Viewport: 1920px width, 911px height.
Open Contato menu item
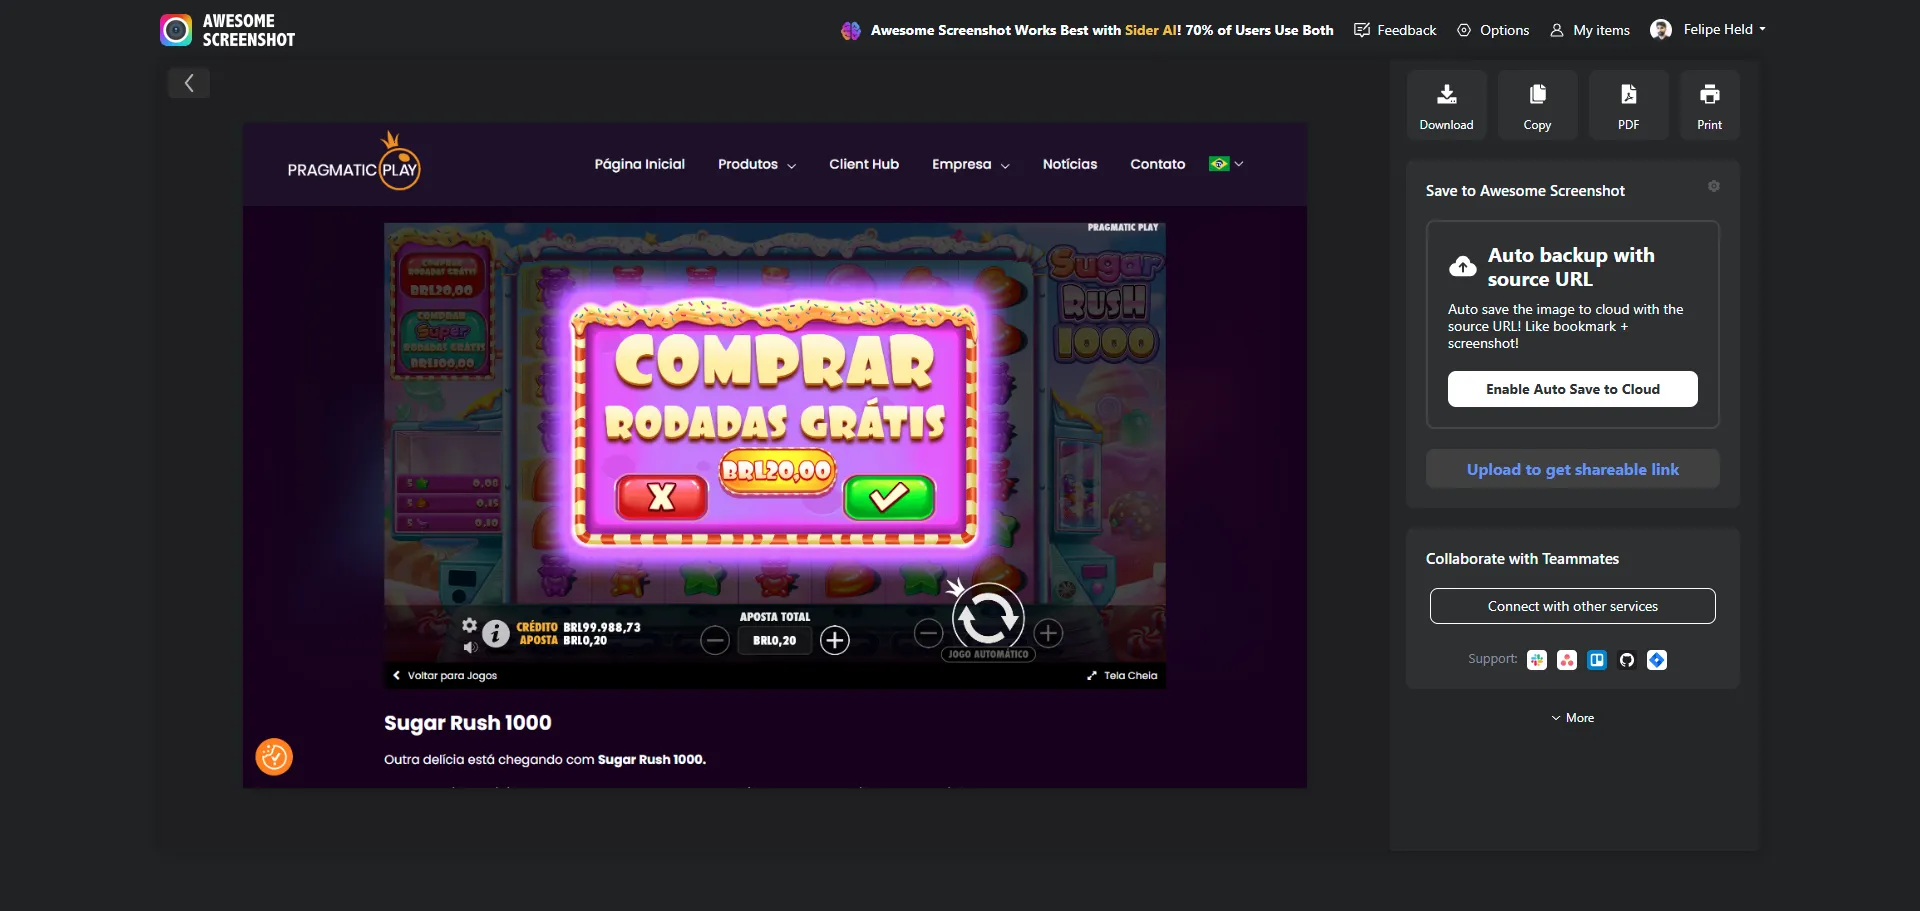click(1158, 164)
